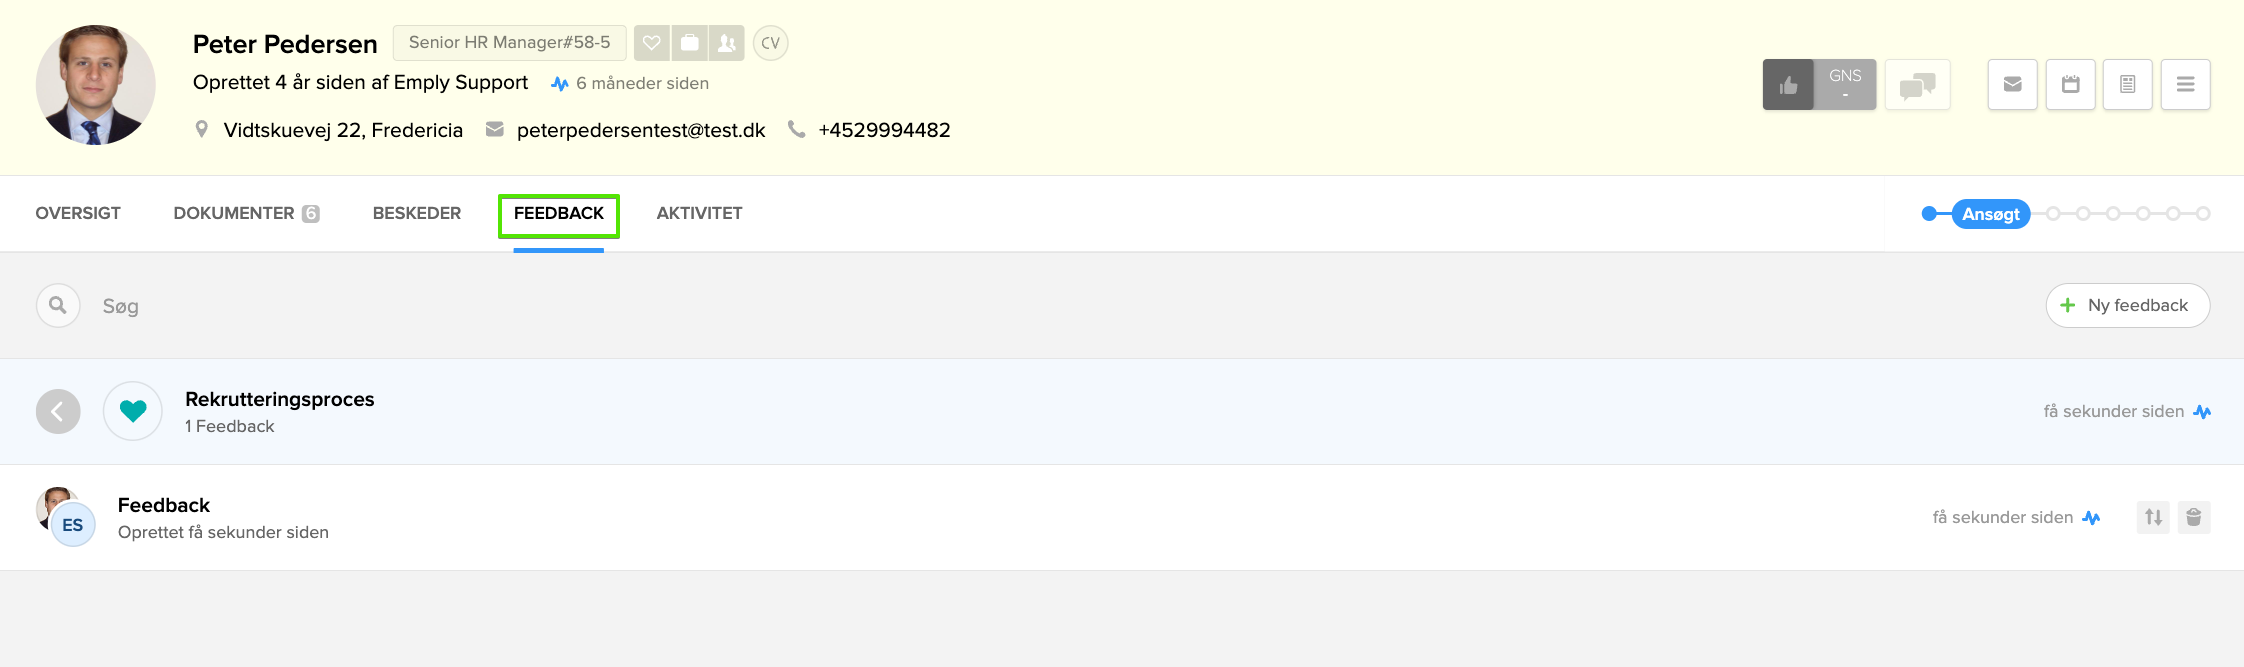Open the CV round button
Viewport: 2244px width, 667px height.
[770, 43]
